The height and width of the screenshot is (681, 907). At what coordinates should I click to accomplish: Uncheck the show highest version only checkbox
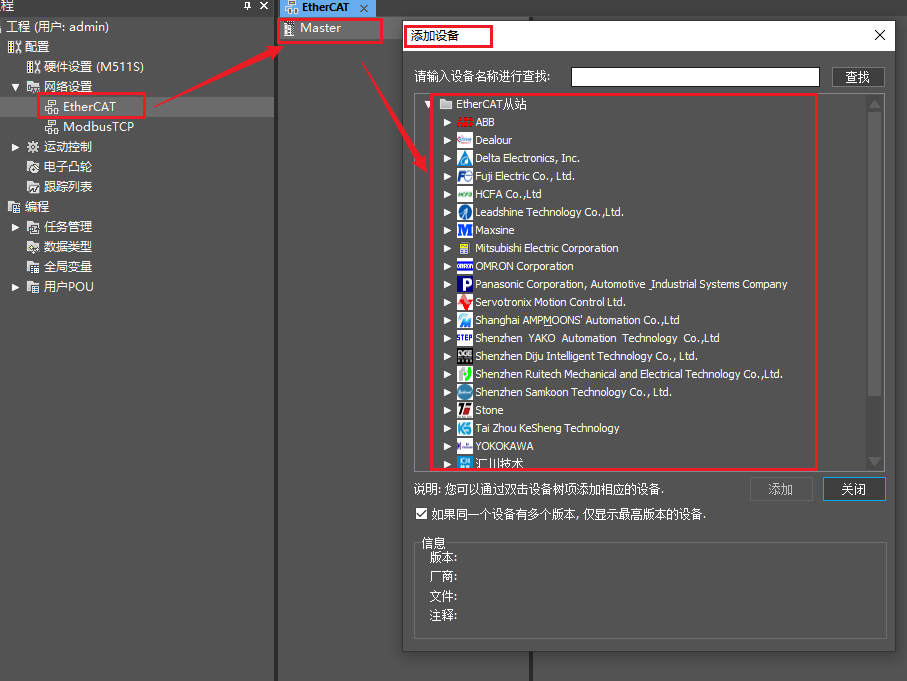point(421,514)
